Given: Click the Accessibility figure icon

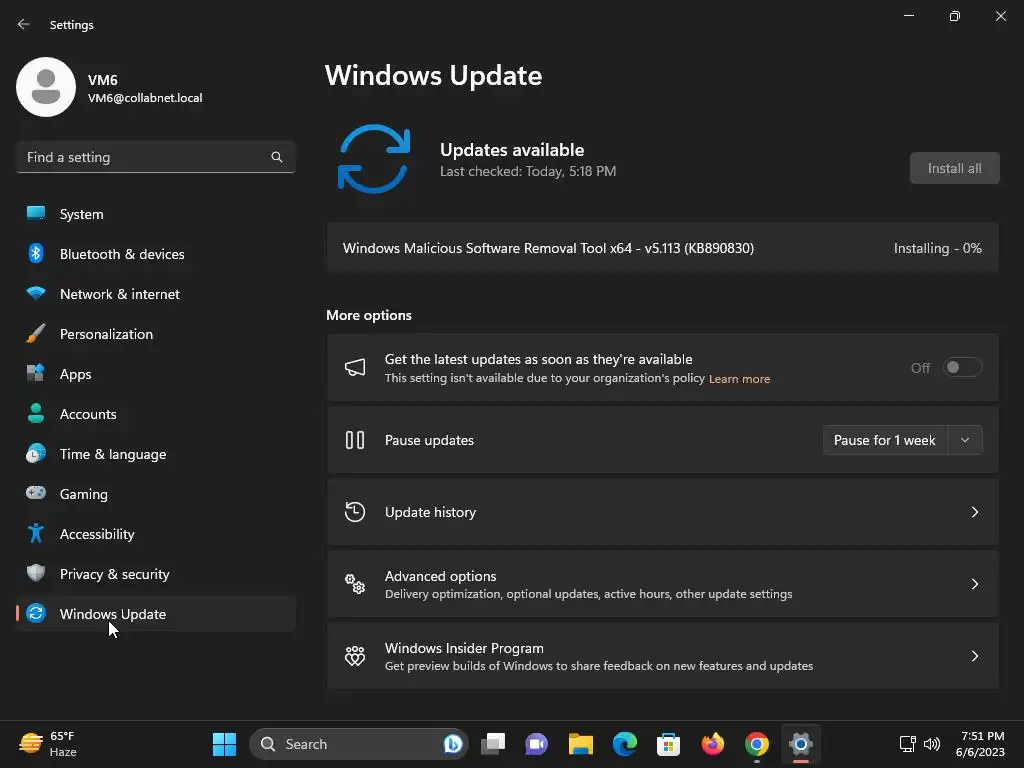Looking at the screenshot, I should coord(36,534).
